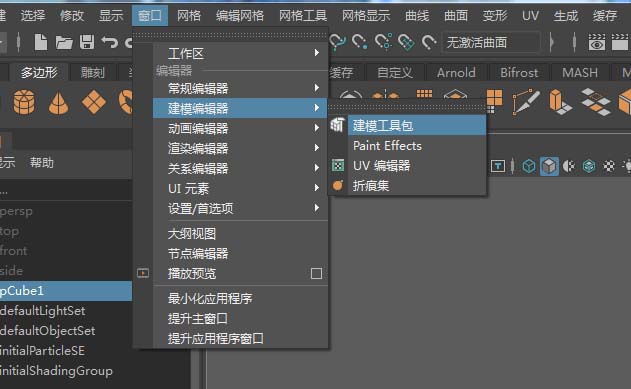Viewport: 631px width, 389px height.
Task: Click the polygon plane shelf icon
Action: tap(93, 102)
